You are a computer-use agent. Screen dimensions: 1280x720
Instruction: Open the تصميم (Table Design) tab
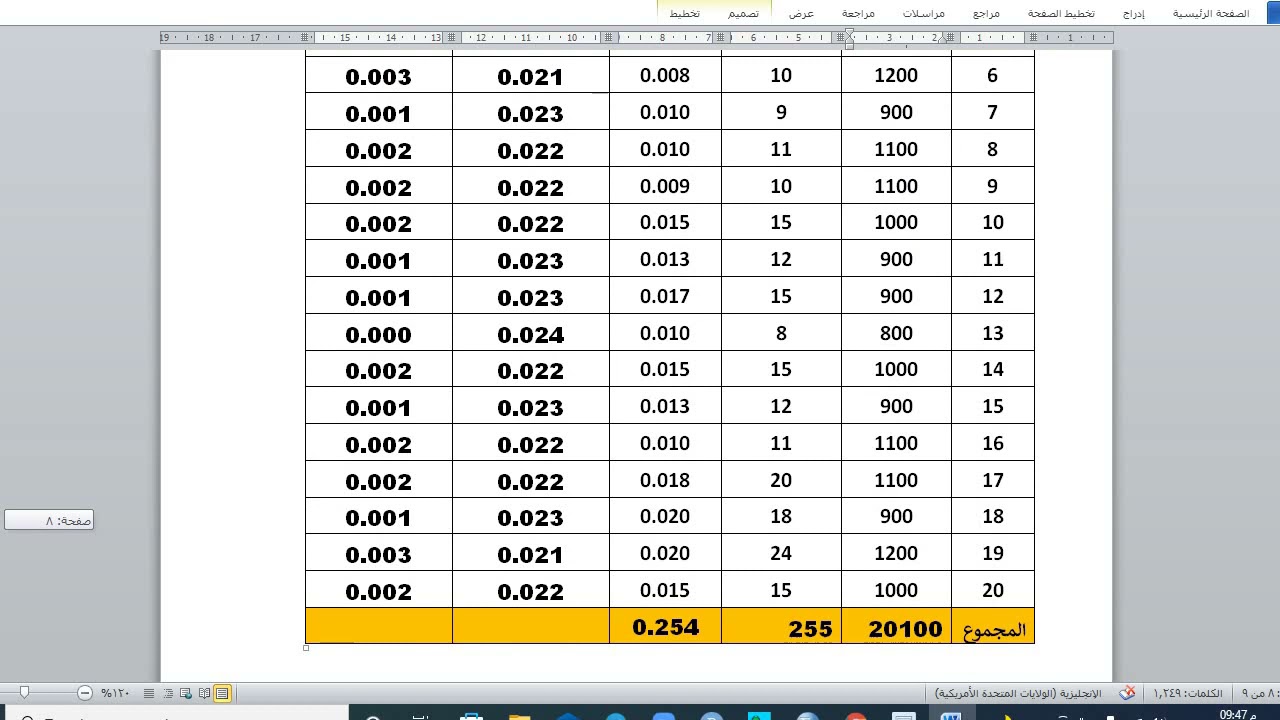tap(743, 14)
